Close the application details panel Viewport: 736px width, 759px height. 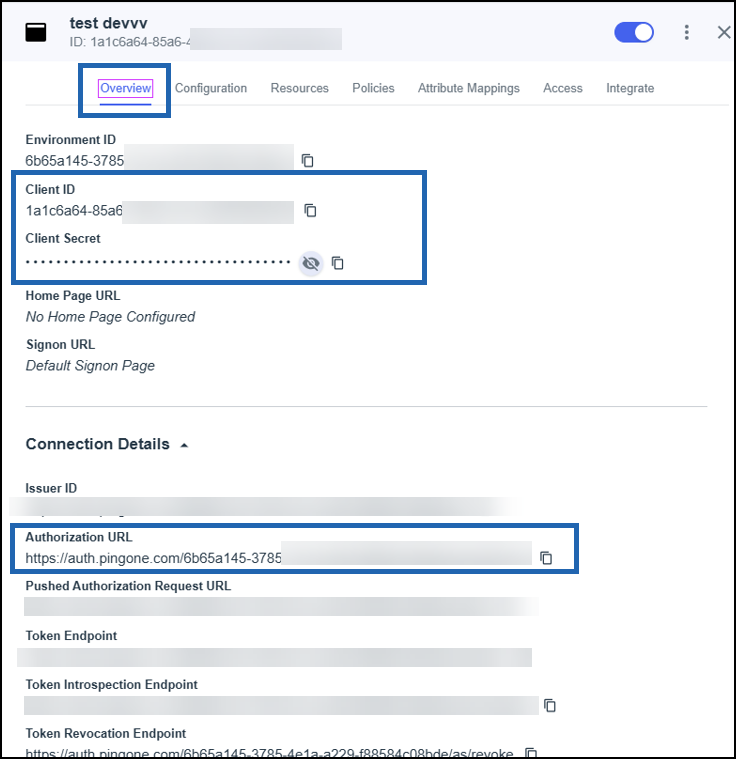point(724,32)
